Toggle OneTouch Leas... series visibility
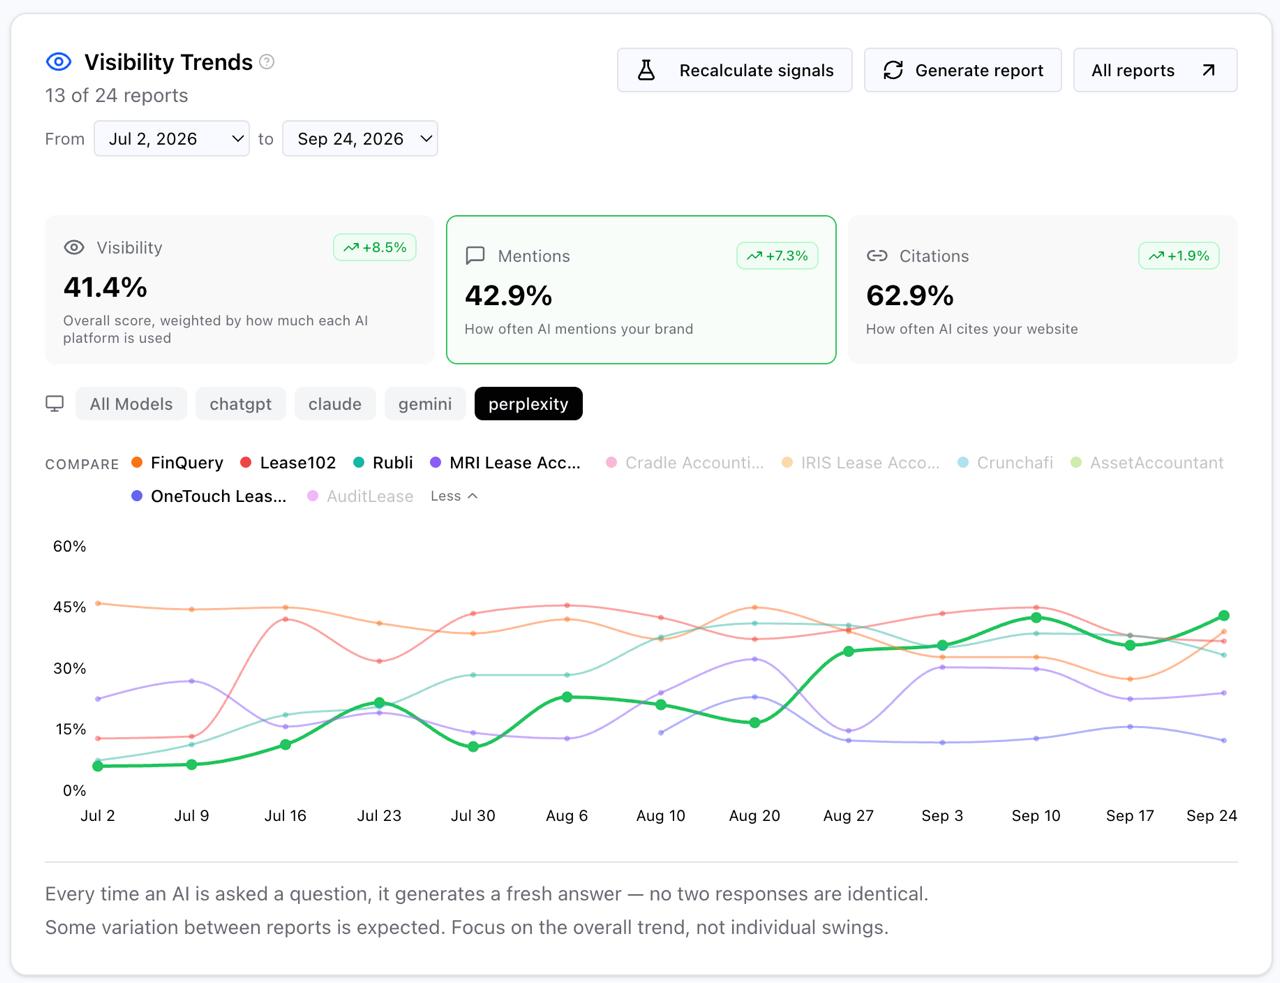This screenshot has height=983, width=1280. pos(209,496)
